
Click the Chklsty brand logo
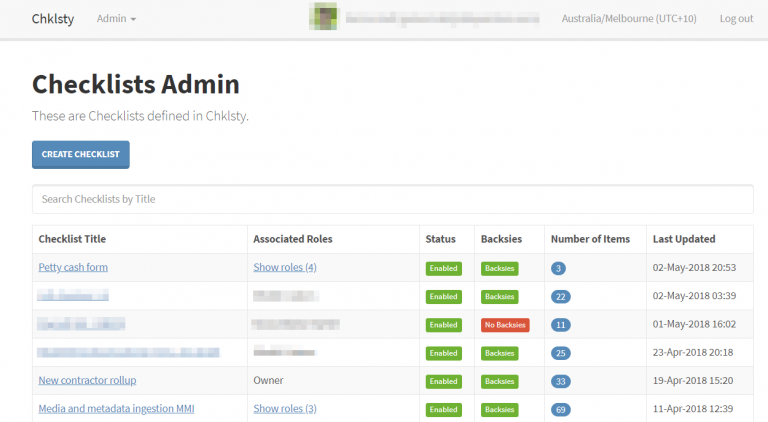pyautogui.click(x=52, y=19)
